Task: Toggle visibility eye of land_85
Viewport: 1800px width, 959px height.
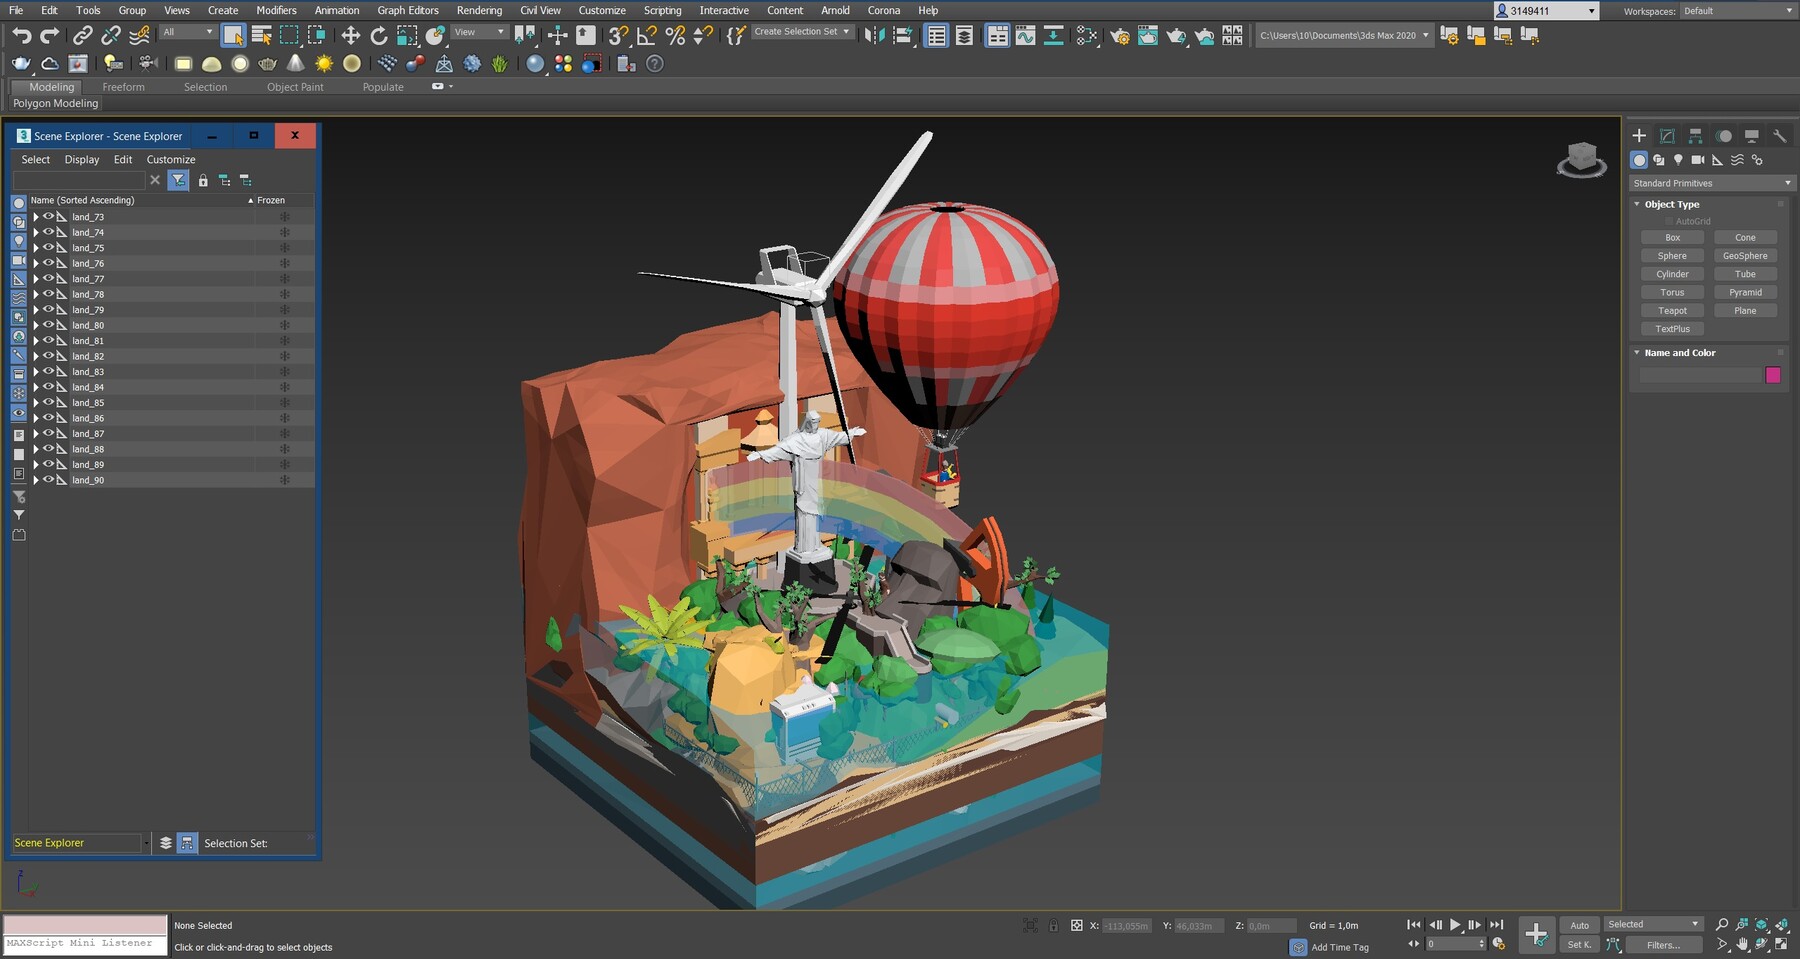Action: [48, 402]
